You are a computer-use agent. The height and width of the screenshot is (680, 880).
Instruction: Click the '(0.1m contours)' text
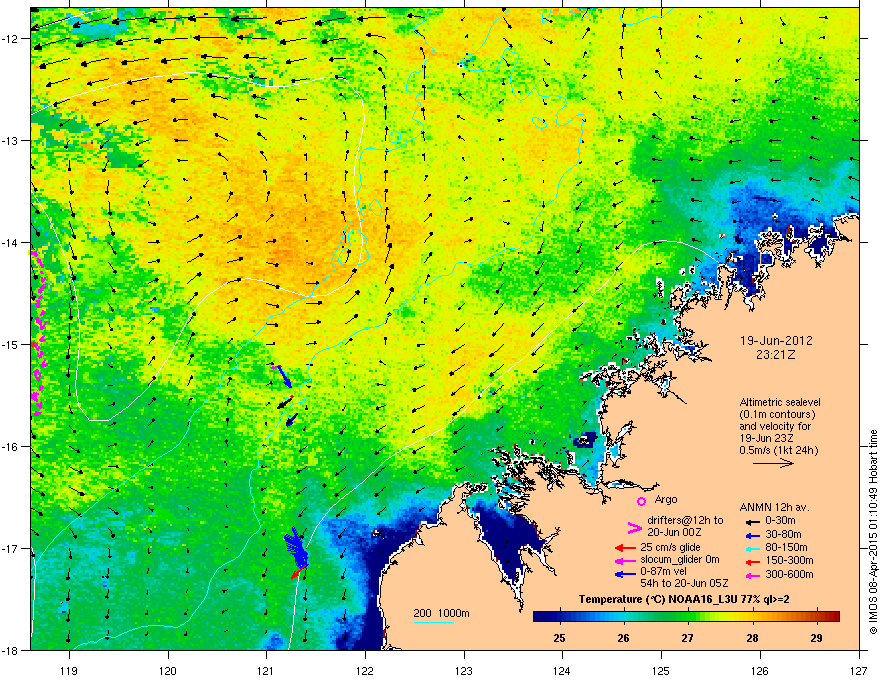(x=777, y=414)
